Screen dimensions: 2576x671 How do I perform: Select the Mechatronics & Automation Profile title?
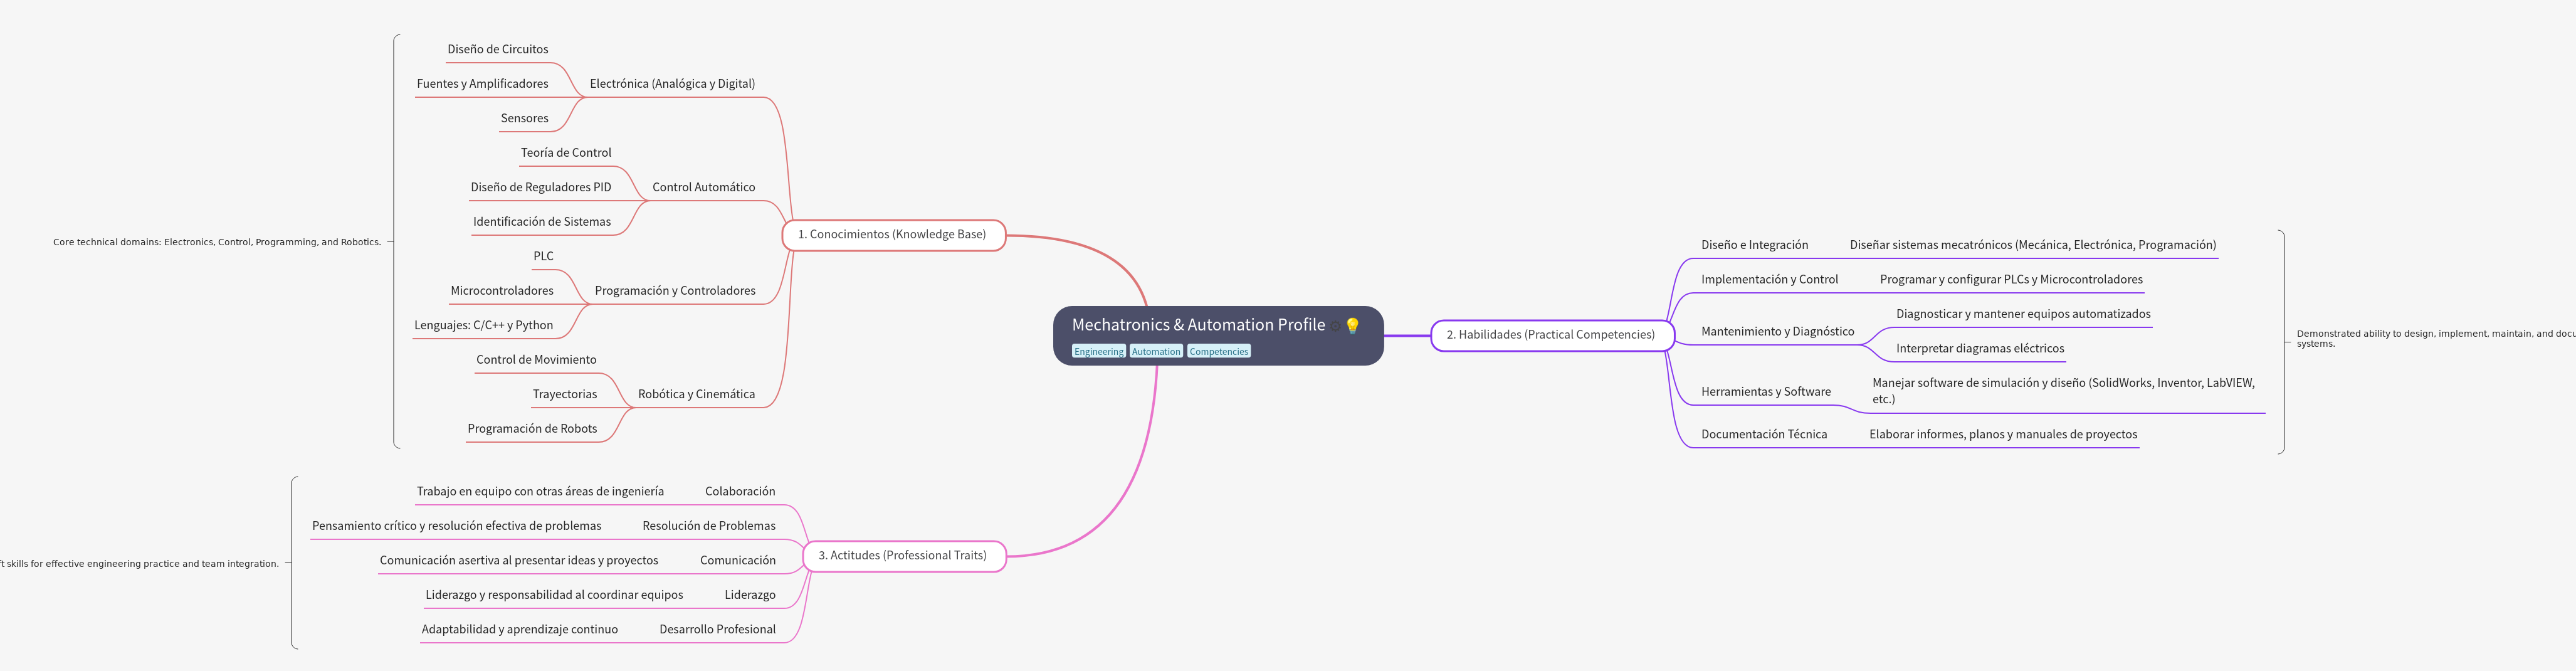pos(1197,325)
